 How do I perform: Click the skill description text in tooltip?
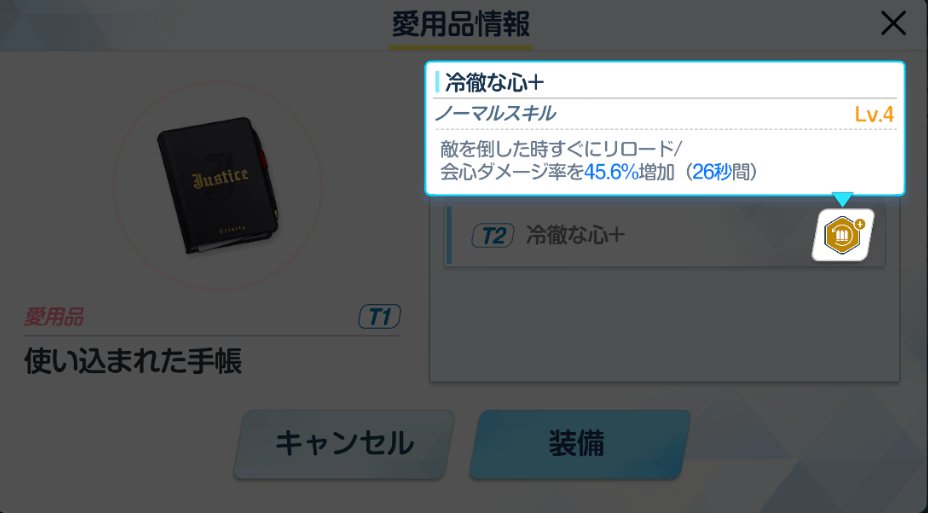[598, 160]
